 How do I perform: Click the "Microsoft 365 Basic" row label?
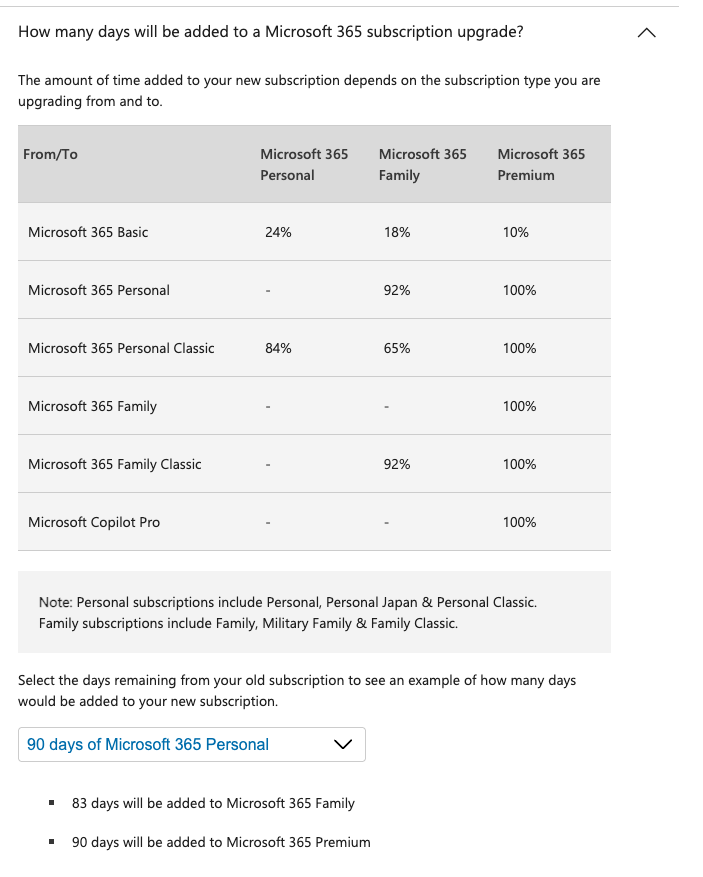coord(88,232)
